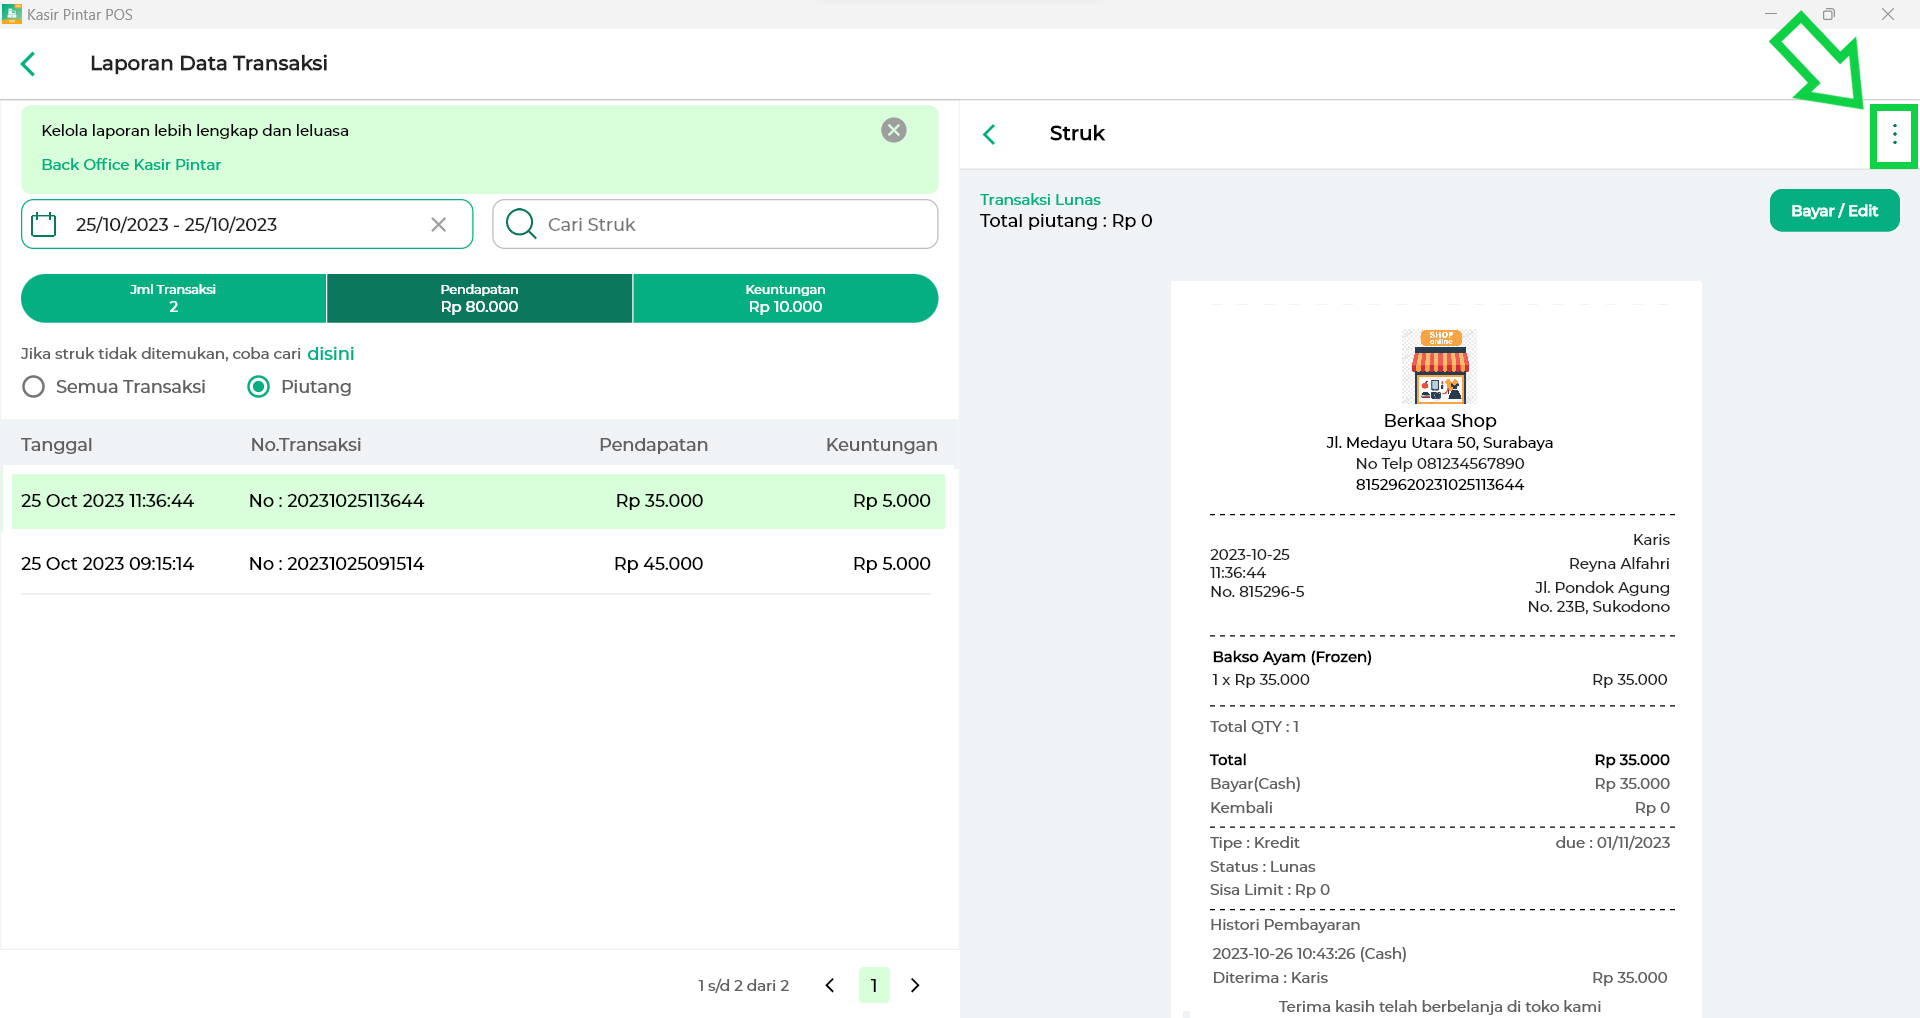Click the disini link to find receipts
Screen dimensions: 1920x1018
point(330,354)
